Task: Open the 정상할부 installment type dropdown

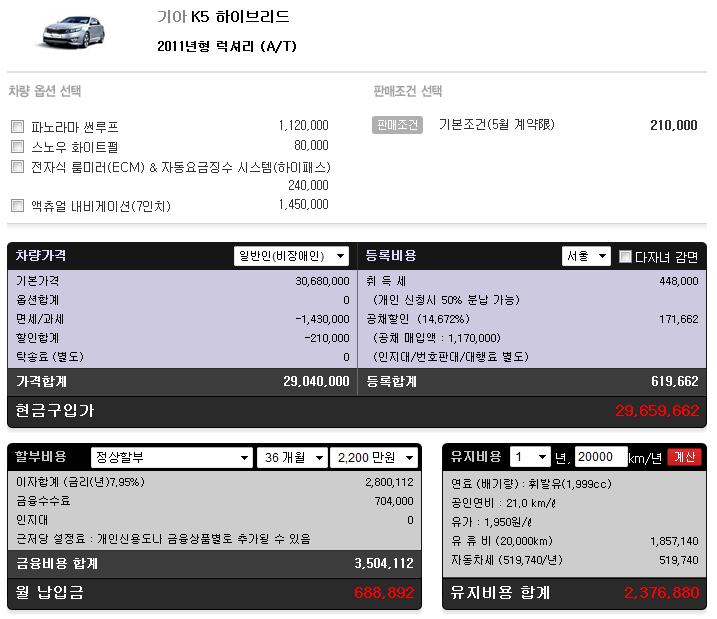Action: tap(171, 457)
